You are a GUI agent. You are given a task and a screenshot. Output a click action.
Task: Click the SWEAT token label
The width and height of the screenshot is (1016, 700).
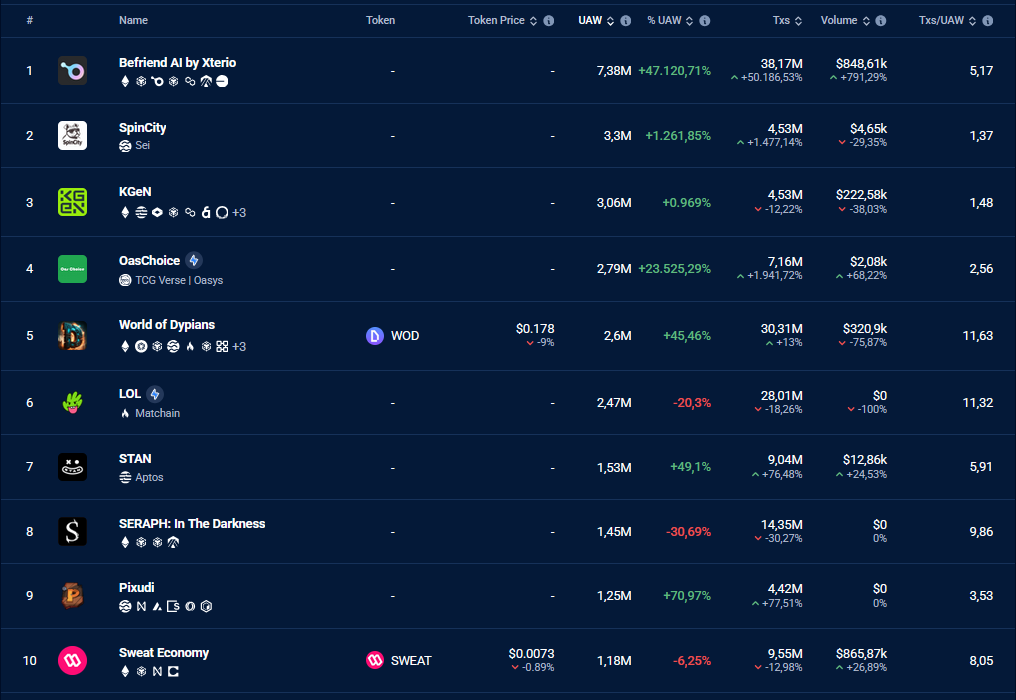[x=411, y=660]
